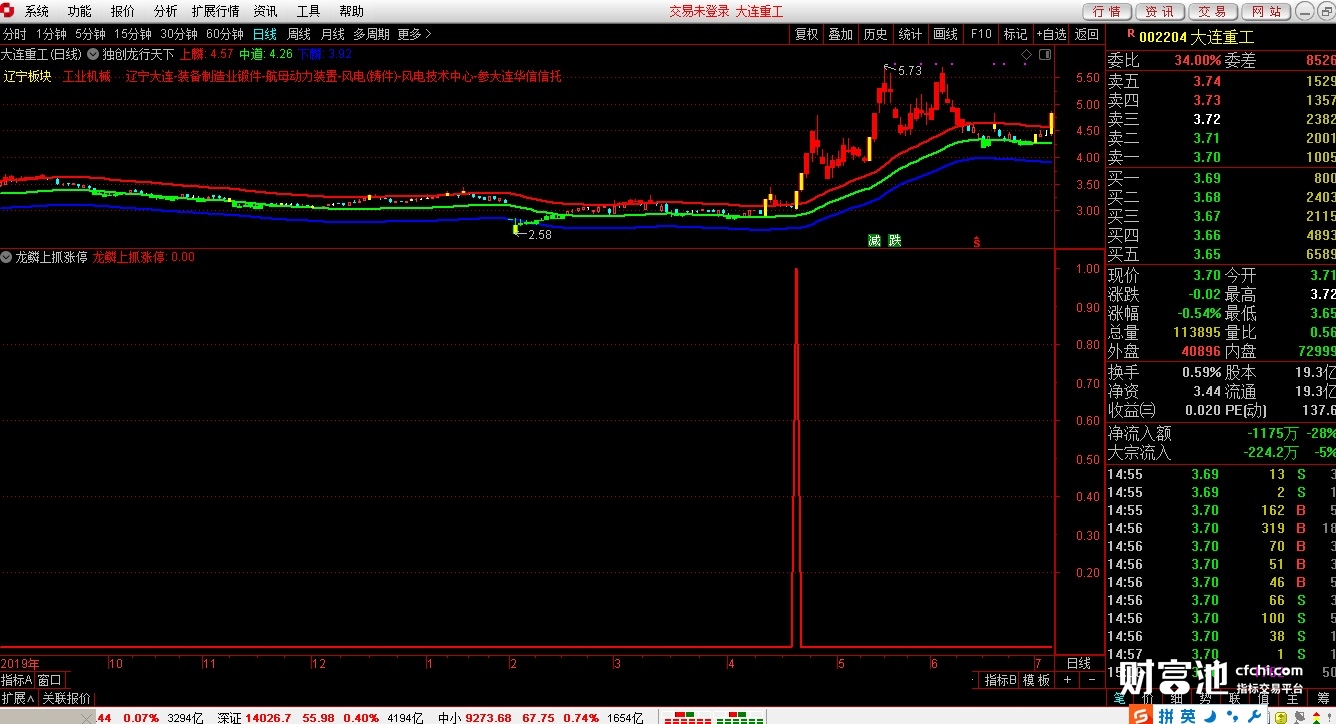Viewport: 1336px width, 724px height.
Task: Click the 跌 signal marker on chart
Action: (895, 240)
